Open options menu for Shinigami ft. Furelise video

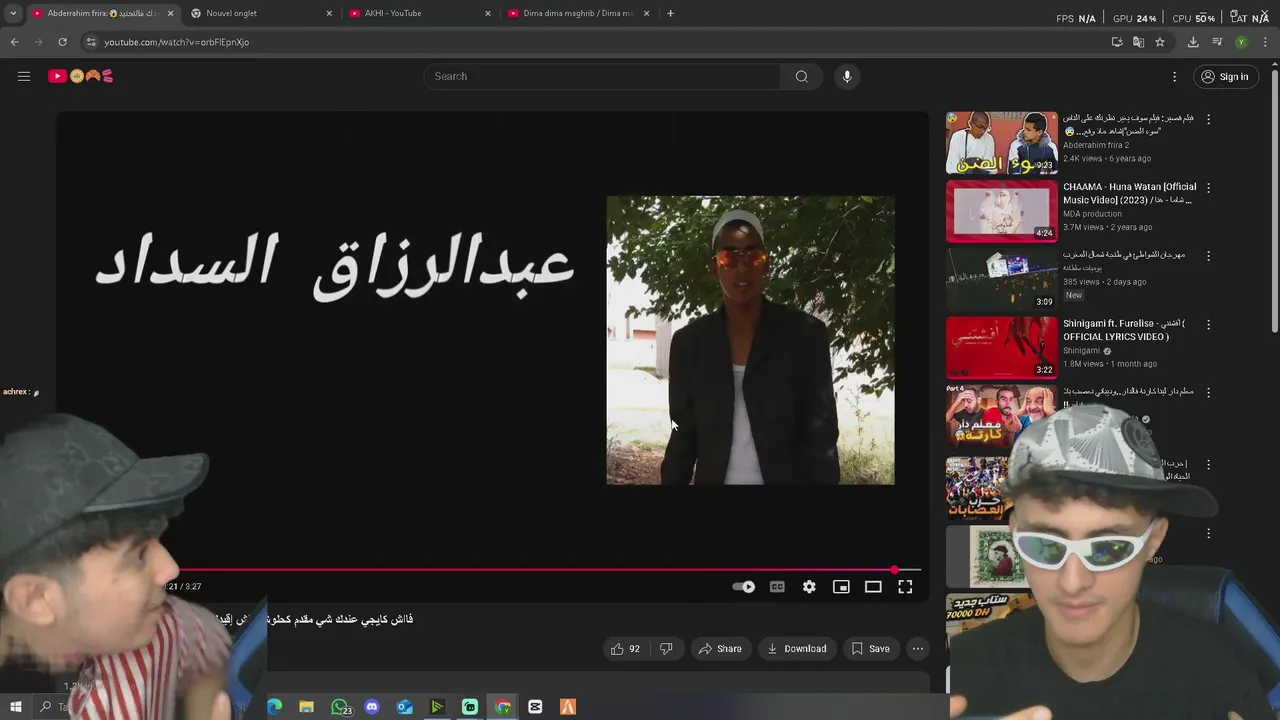coord(1208,325)
